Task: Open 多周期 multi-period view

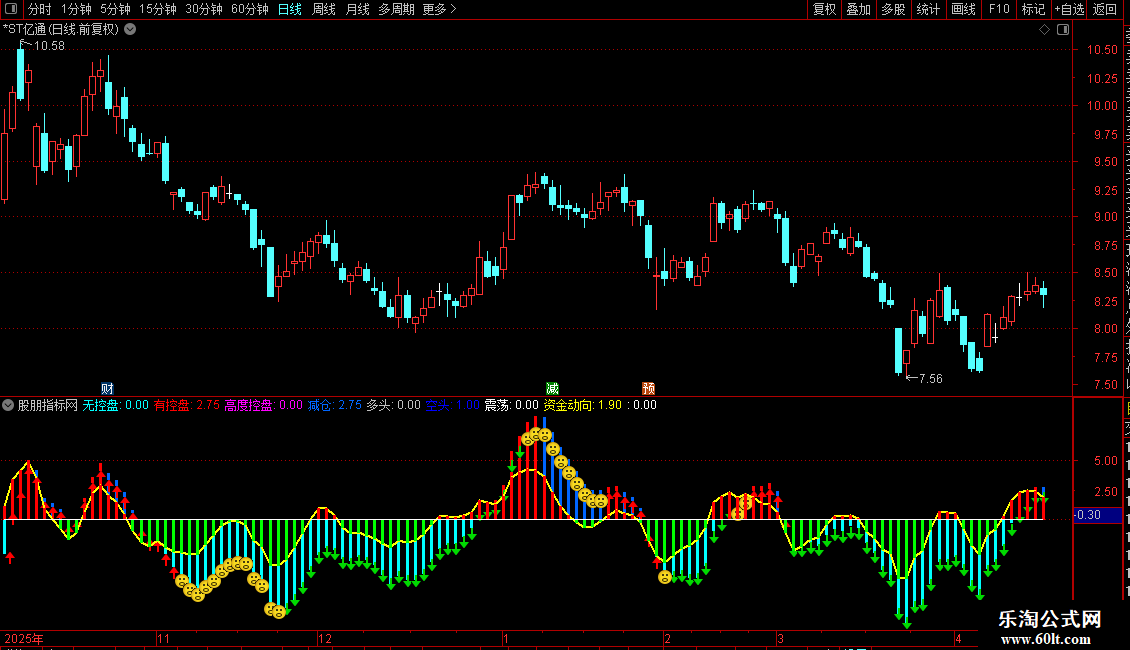Action: pyautogui.click(x=396, y=9)
